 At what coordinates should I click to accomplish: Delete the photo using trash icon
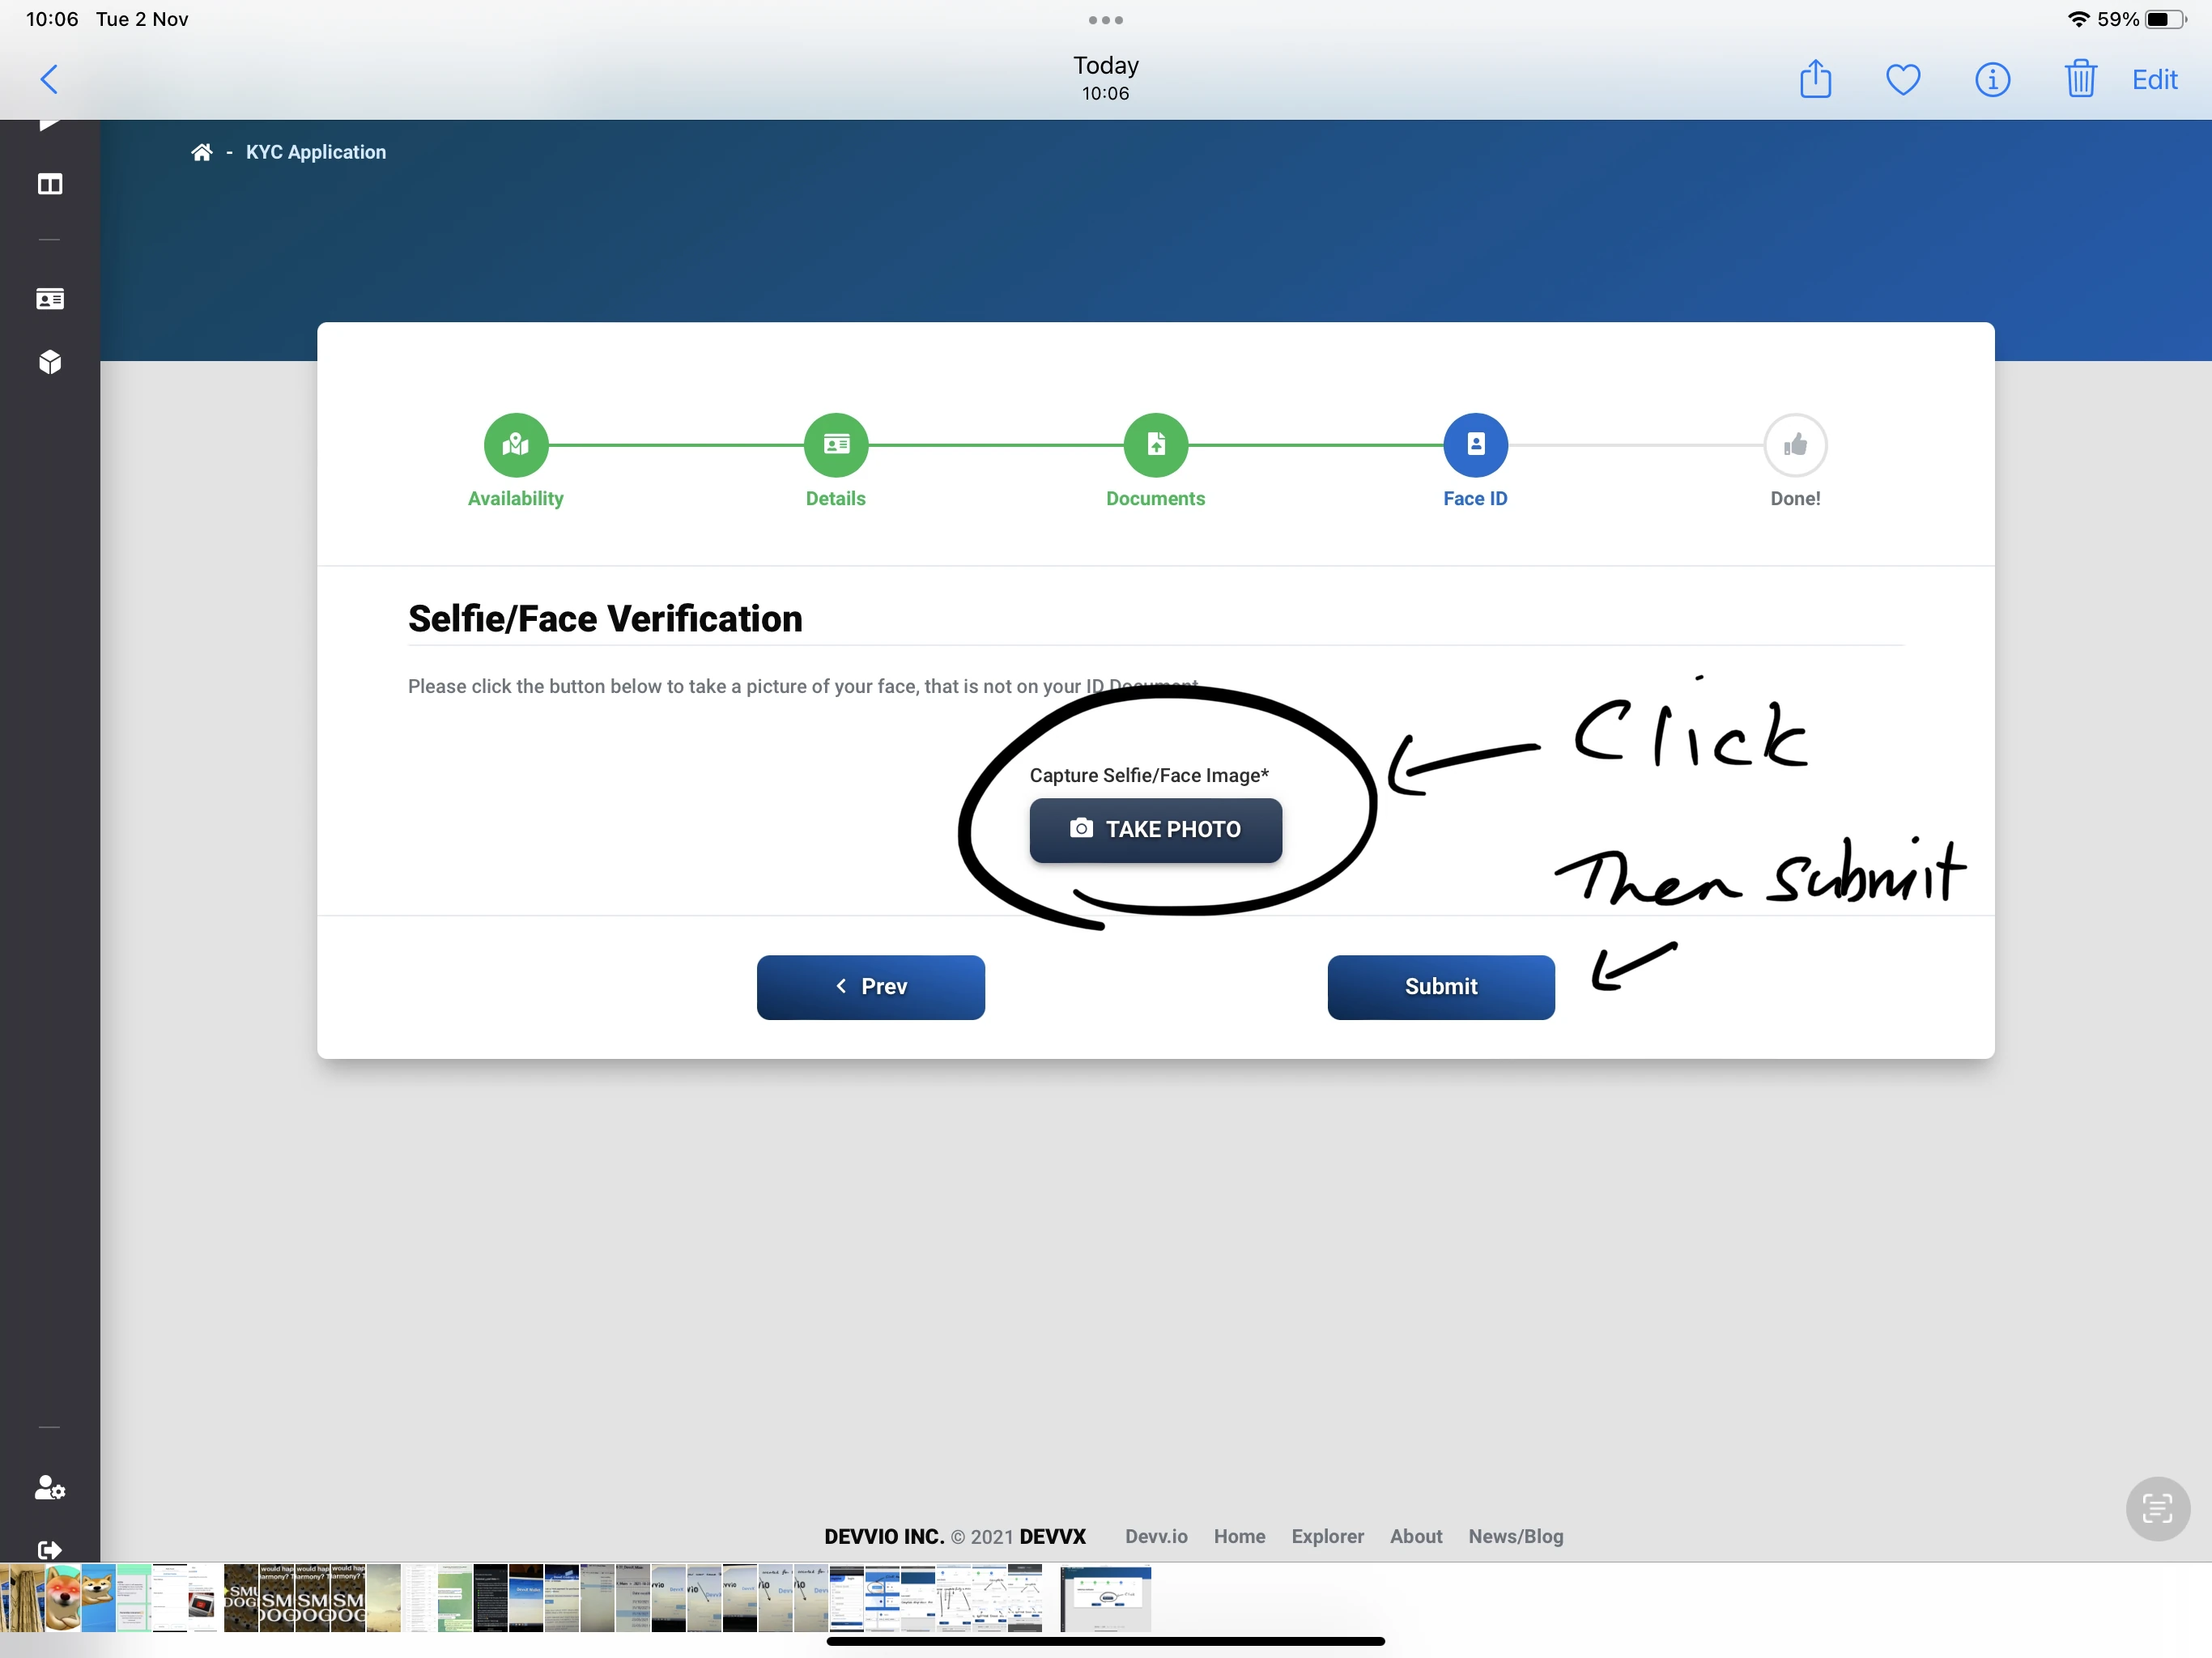(x=2079, y=79)
